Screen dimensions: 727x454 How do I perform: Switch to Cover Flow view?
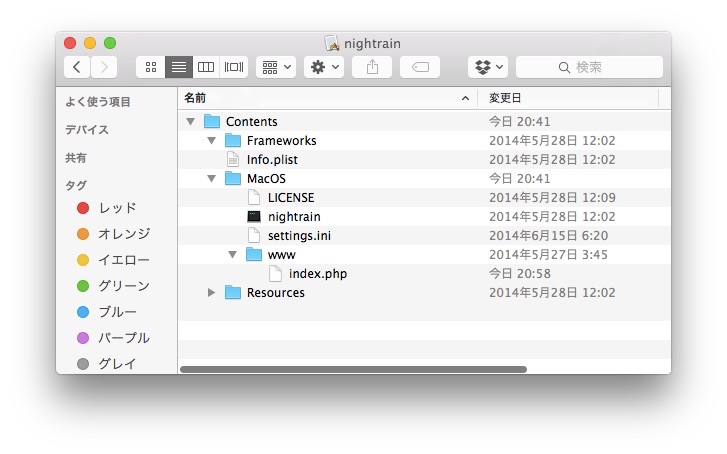click(x=234, y=67)
